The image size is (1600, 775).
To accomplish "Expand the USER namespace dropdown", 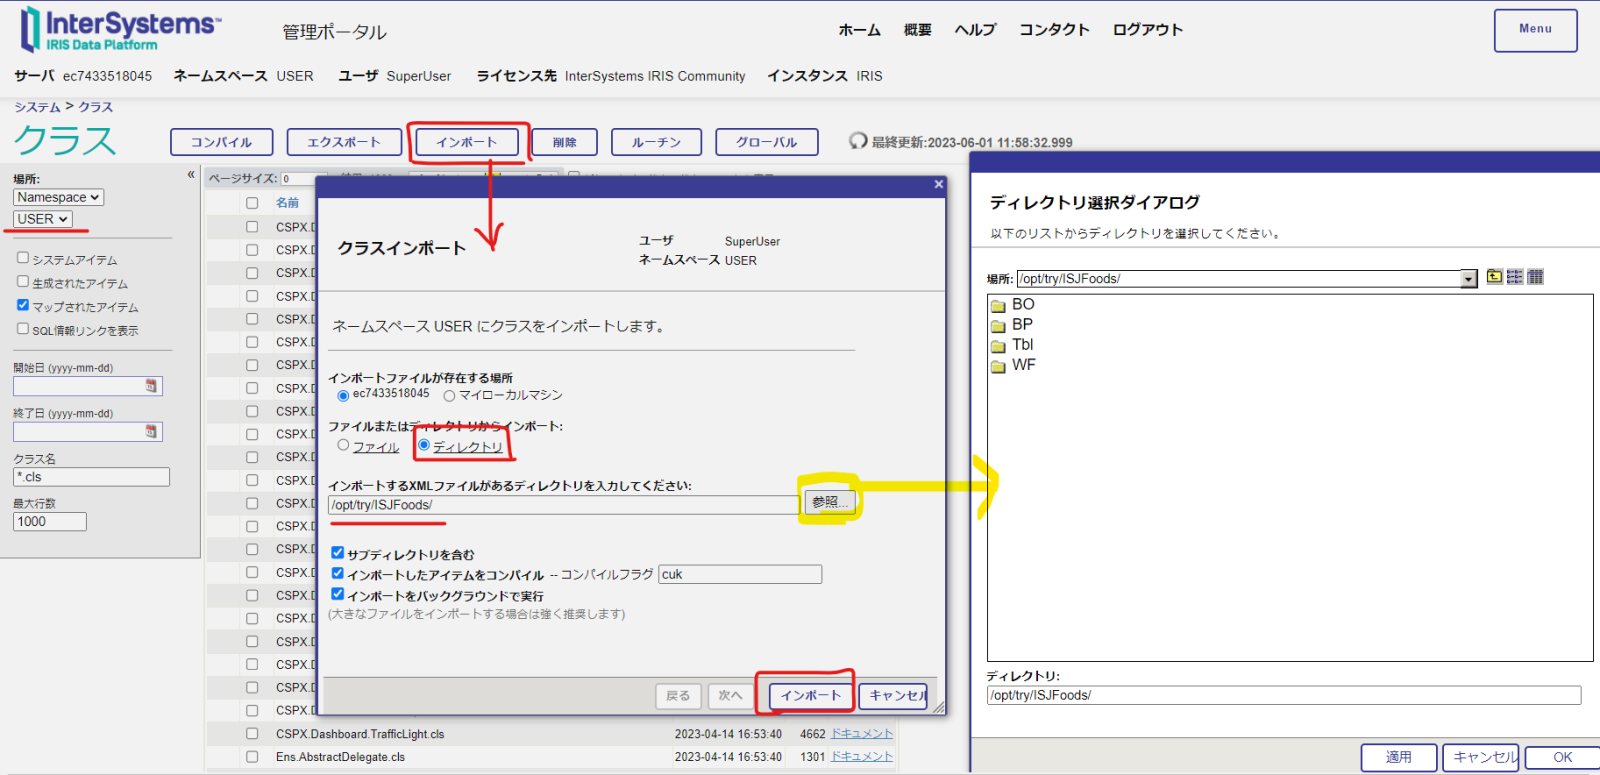I will [x=42, y=219].
